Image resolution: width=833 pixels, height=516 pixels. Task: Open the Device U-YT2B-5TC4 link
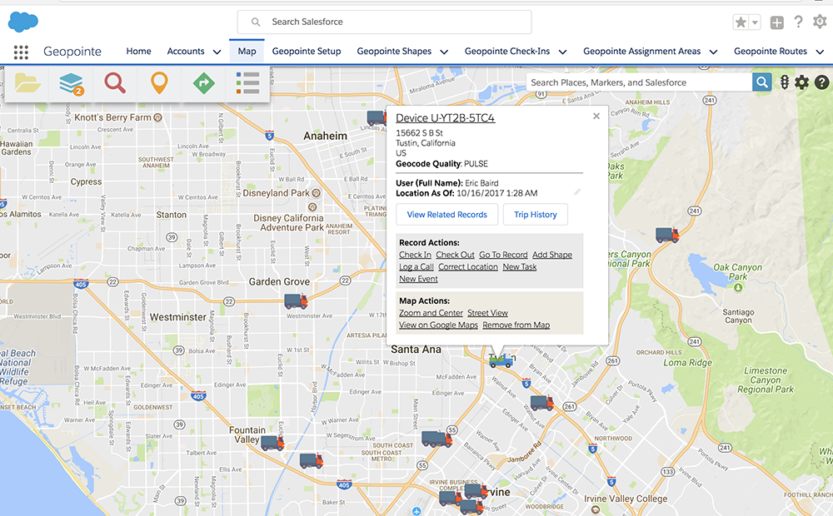(x=445, y=118)
